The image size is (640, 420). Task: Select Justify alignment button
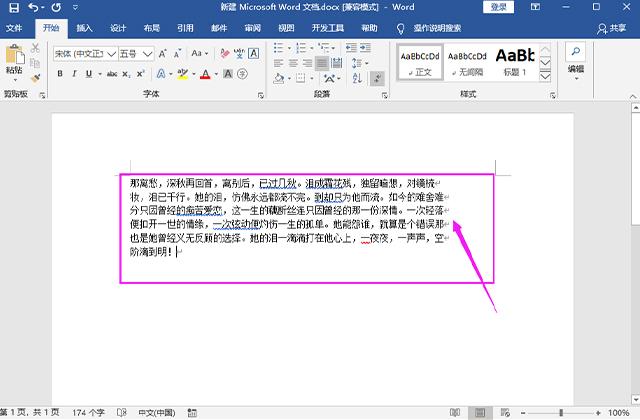point(322,63)
